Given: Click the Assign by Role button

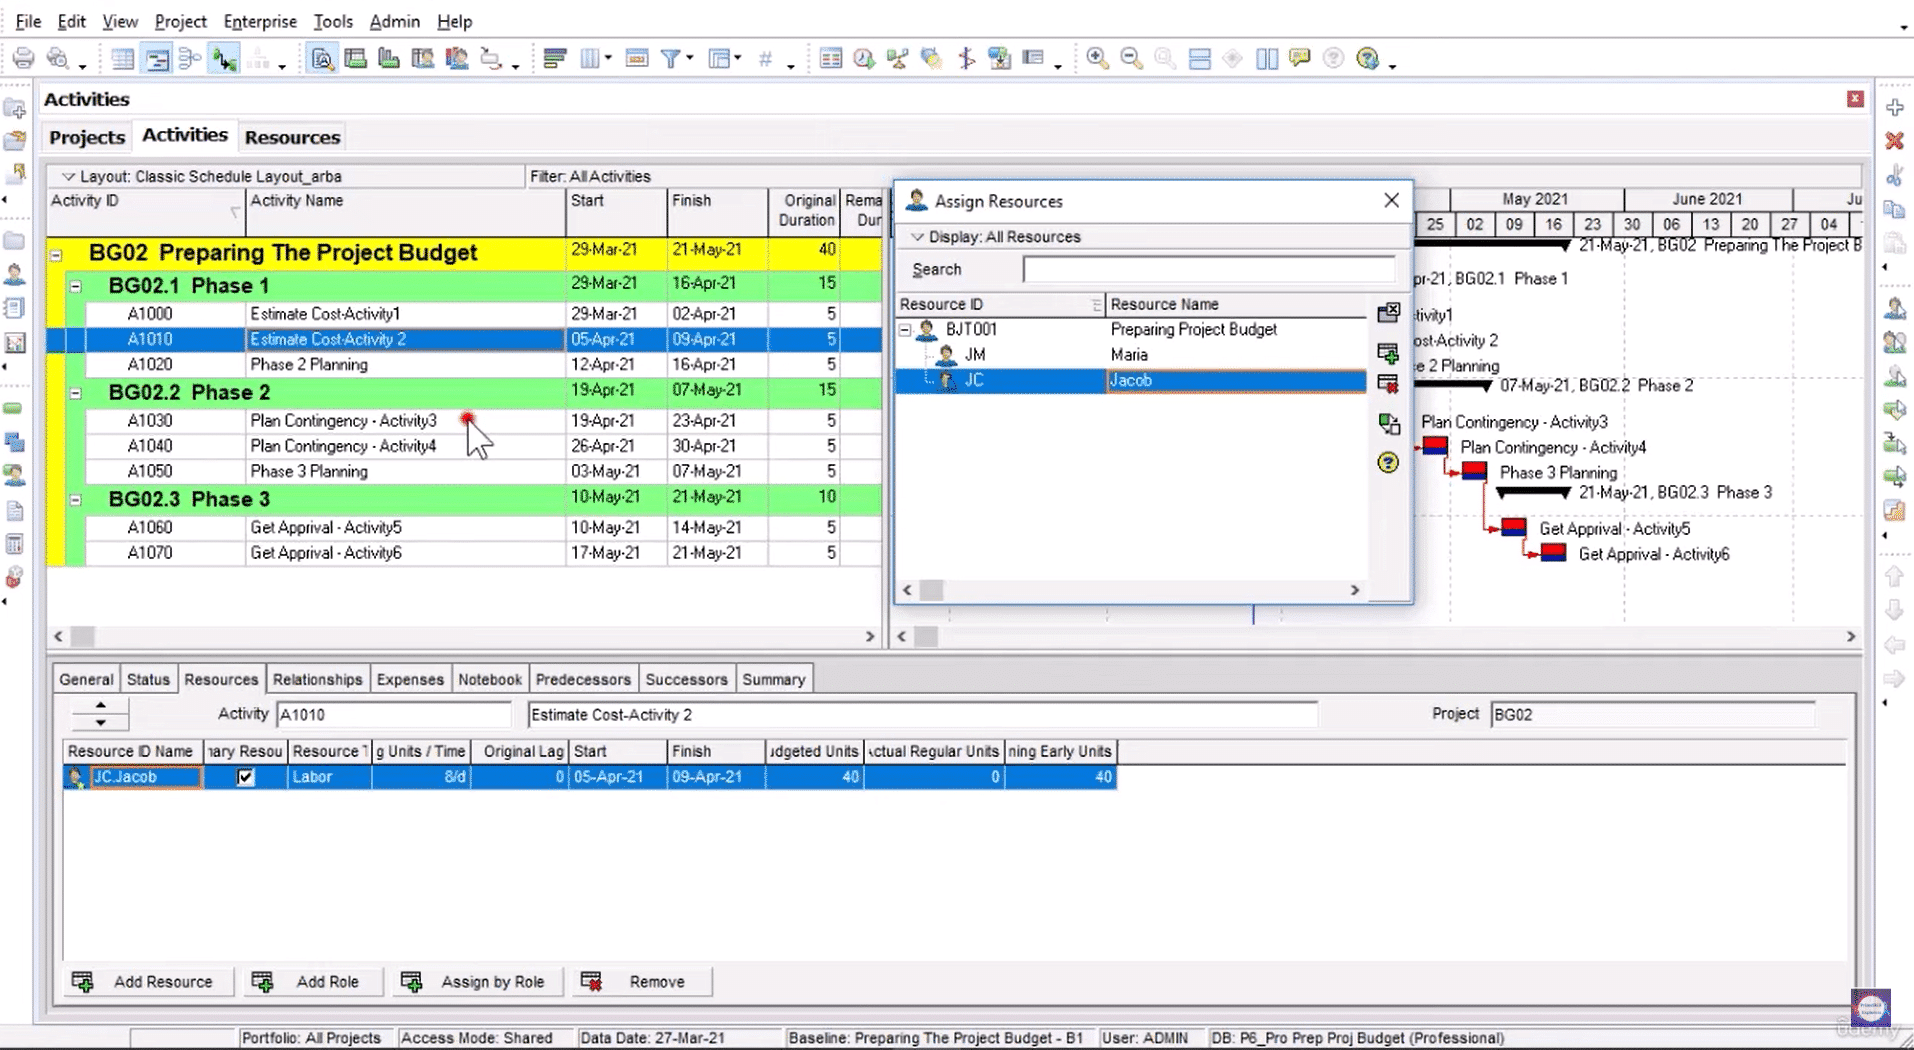Looking at the screenshot, I should click(x=478, y=981).
